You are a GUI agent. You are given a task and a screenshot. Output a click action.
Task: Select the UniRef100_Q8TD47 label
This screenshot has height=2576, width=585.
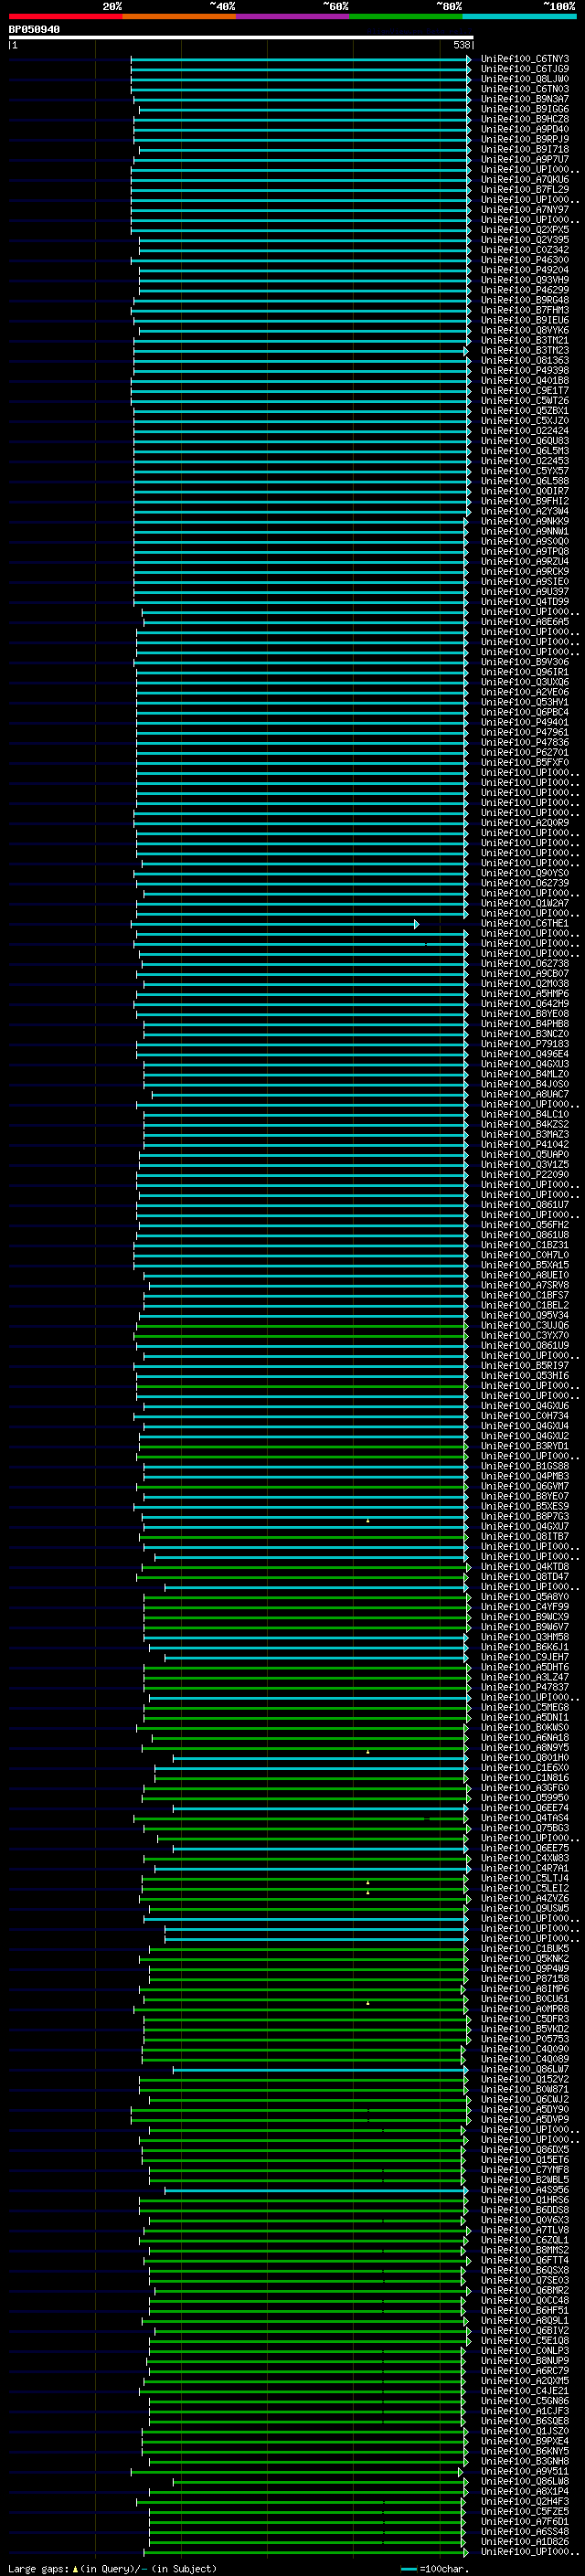525,1577
